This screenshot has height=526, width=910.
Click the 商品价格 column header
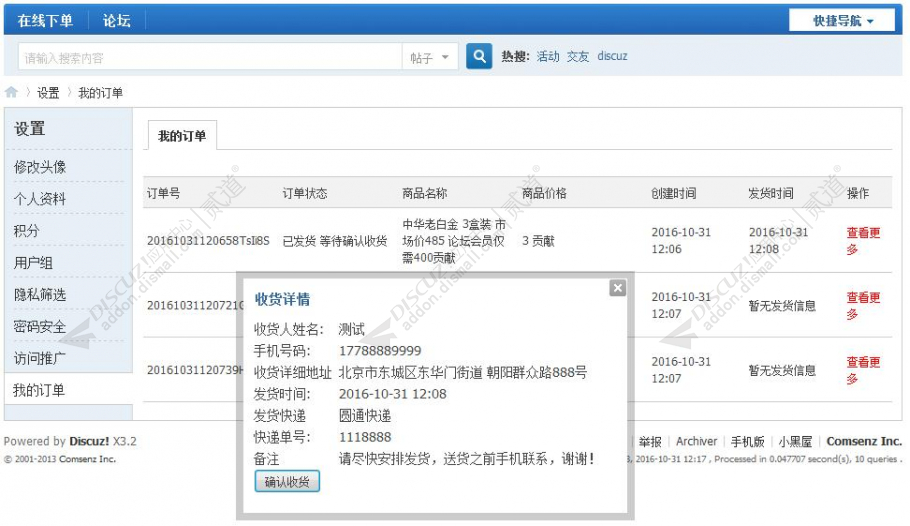[544, 193]
